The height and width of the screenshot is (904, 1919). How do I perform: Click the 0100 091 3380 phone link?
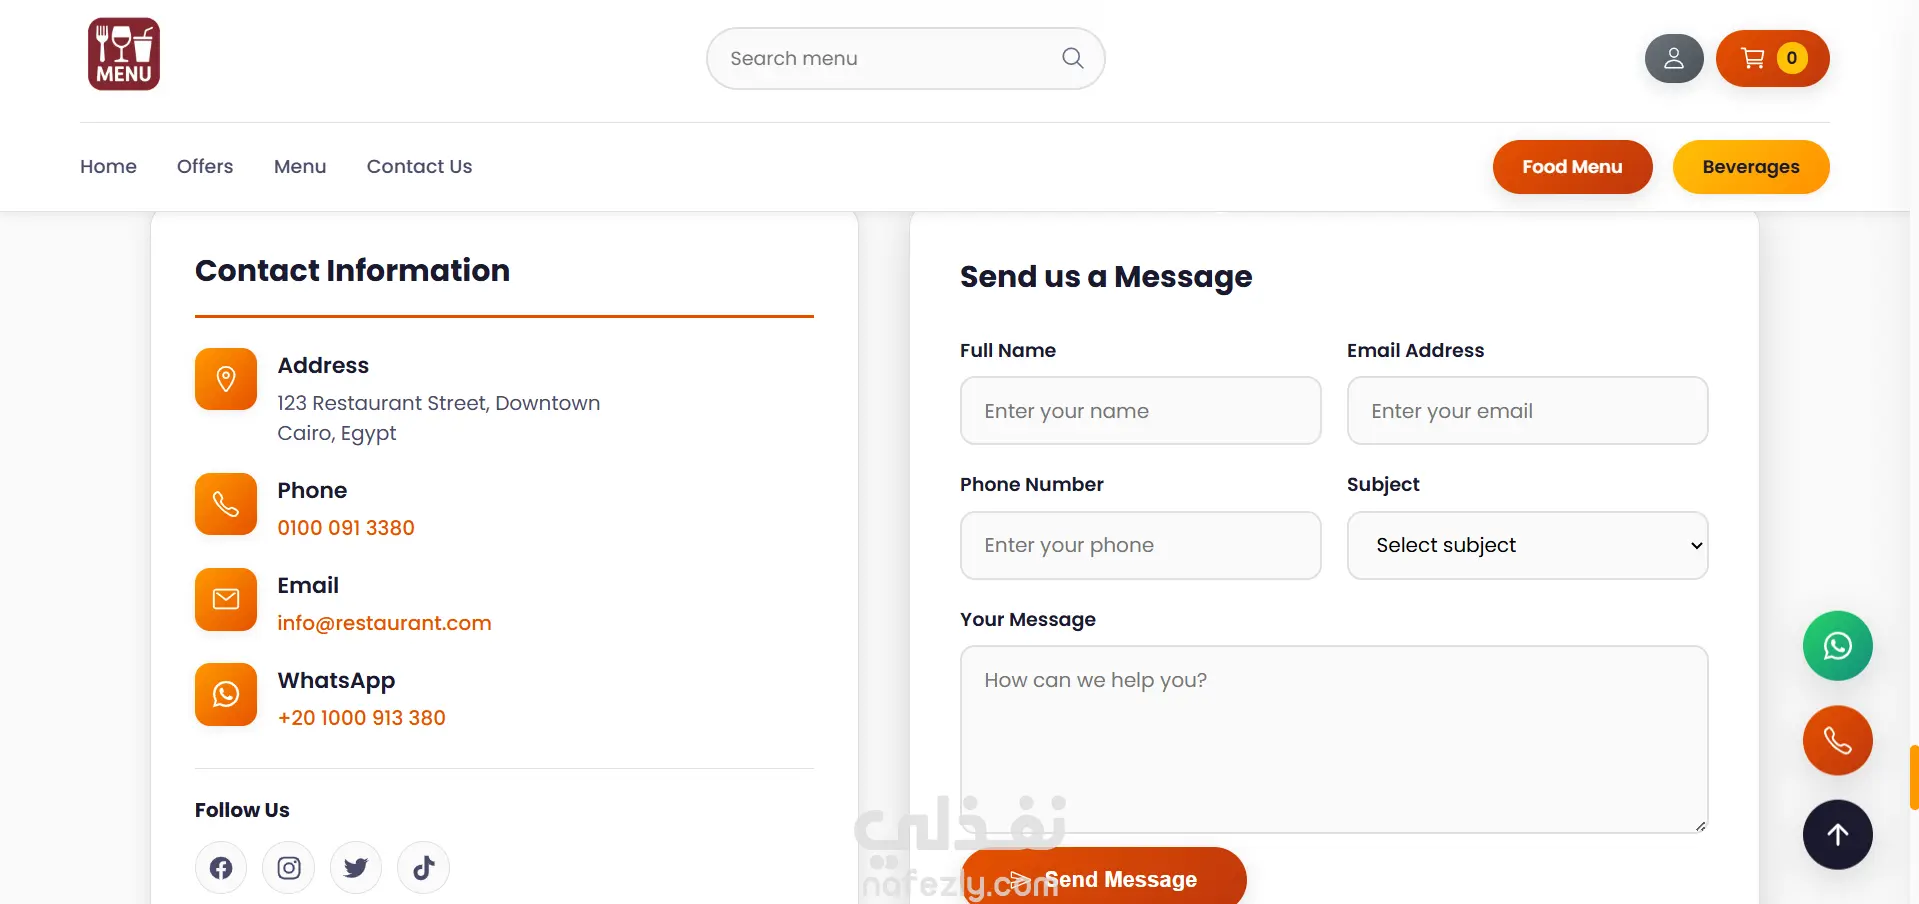pyautogui.click(x=346, y=528)
